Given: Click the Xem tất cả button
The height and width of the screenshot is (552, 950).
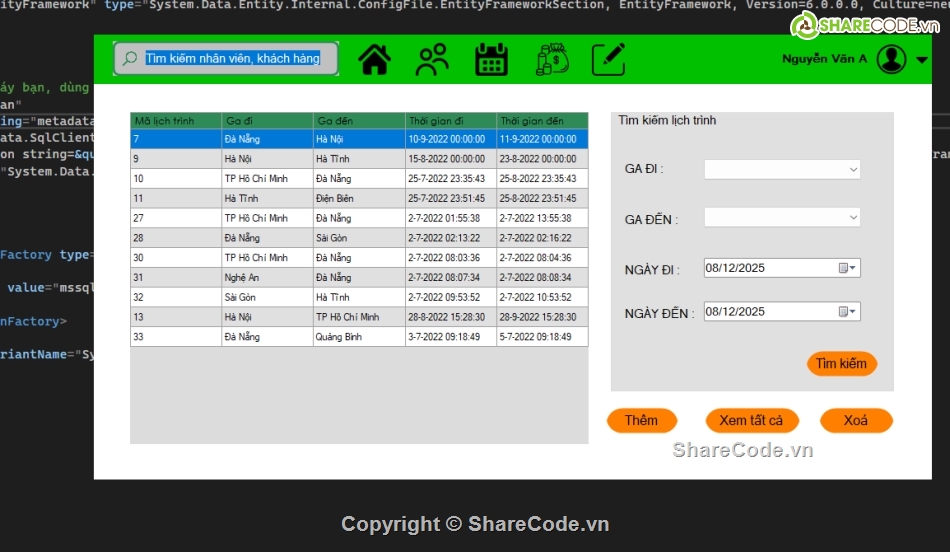Looking at the screenshot, I should [751, 421].
